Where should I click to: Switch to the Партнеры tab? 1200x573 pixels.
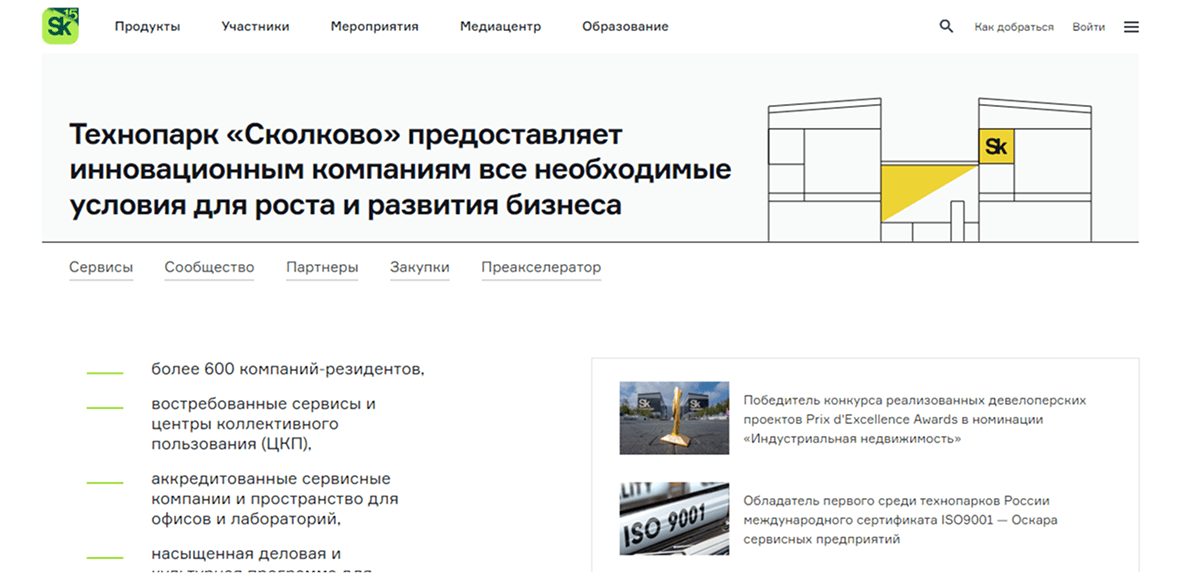click(322, 268)
